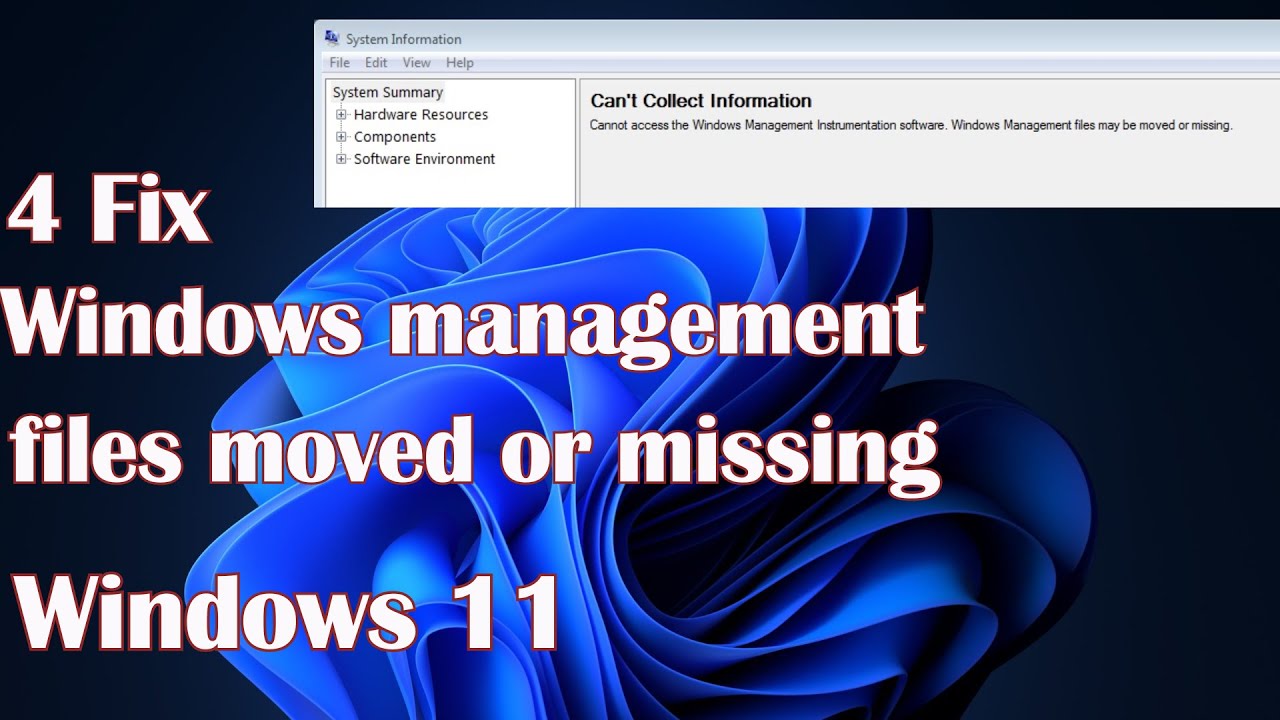Select System Summary in the tree

[x=387, y=92]
